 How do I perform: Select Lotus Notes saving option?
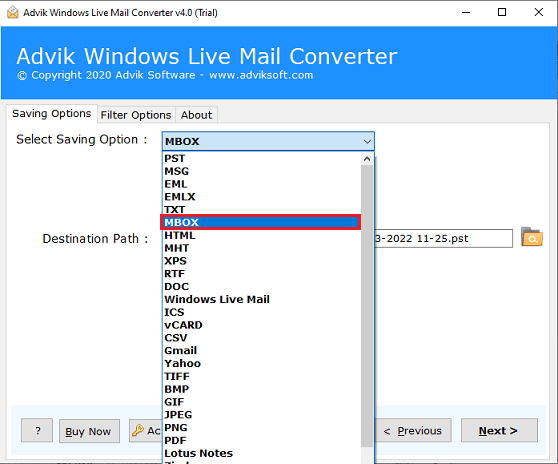click(262, 453)
